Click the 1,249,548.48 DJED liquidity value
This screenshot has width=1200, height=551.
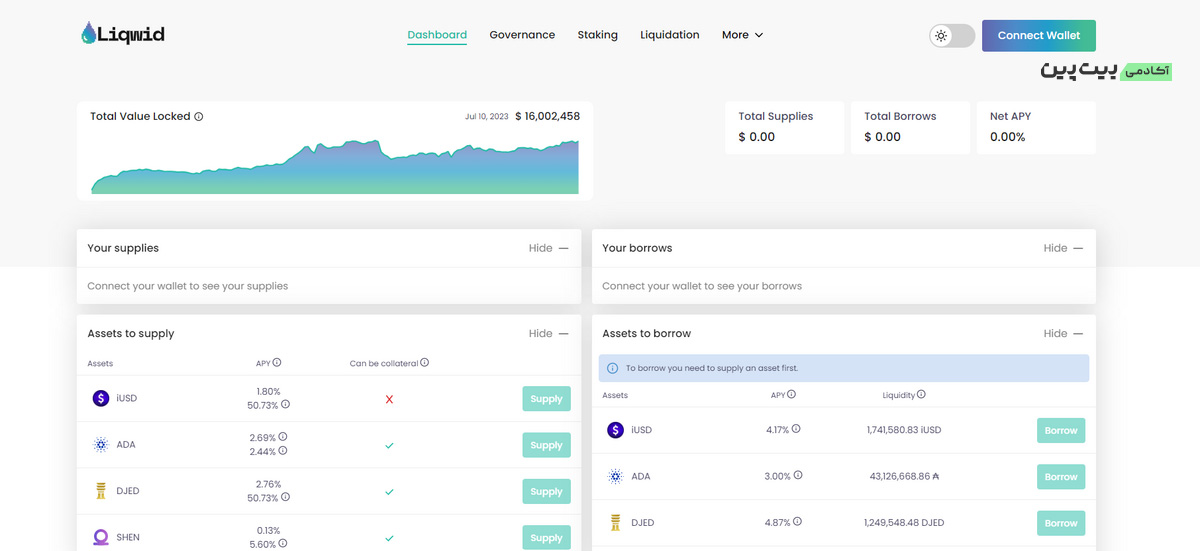click(x=904, y=523)
